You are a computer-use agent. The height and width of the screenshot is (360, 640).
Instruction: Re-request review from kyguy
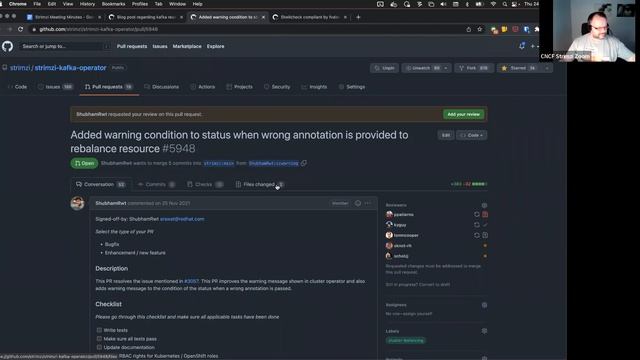(476, 225)
